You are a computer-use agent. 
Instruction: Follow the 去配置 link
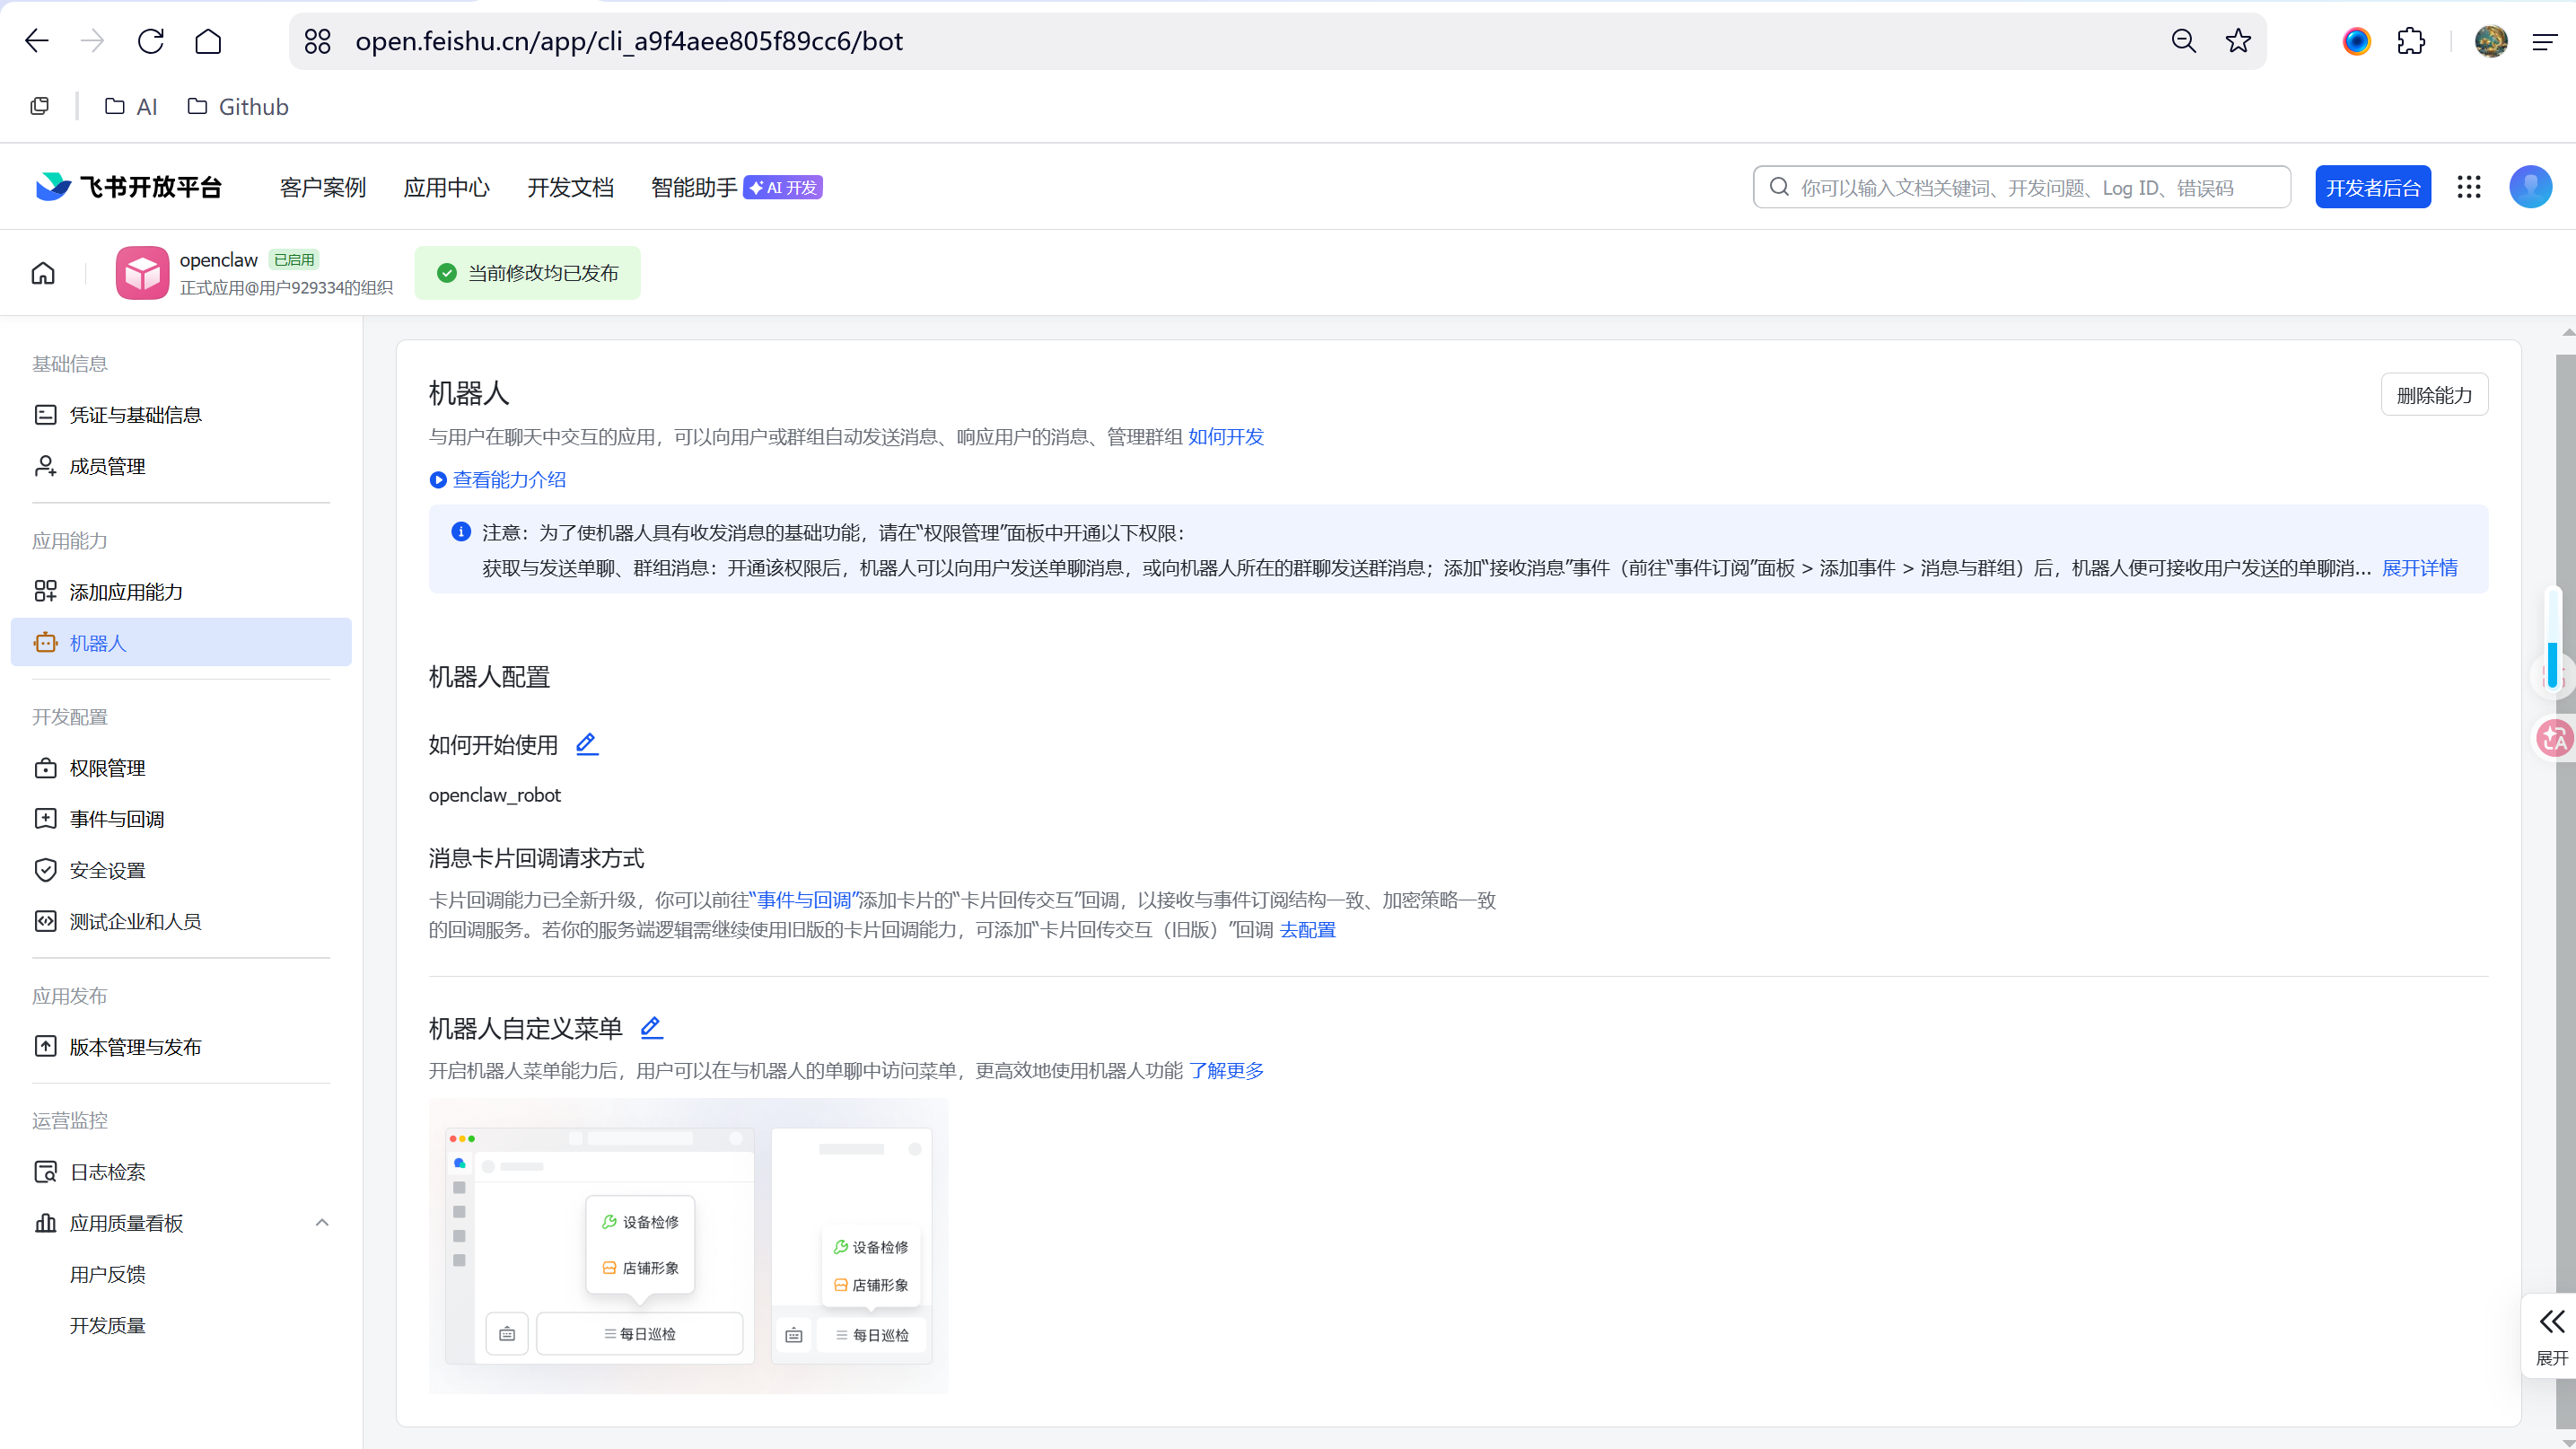click(1307, 930)
